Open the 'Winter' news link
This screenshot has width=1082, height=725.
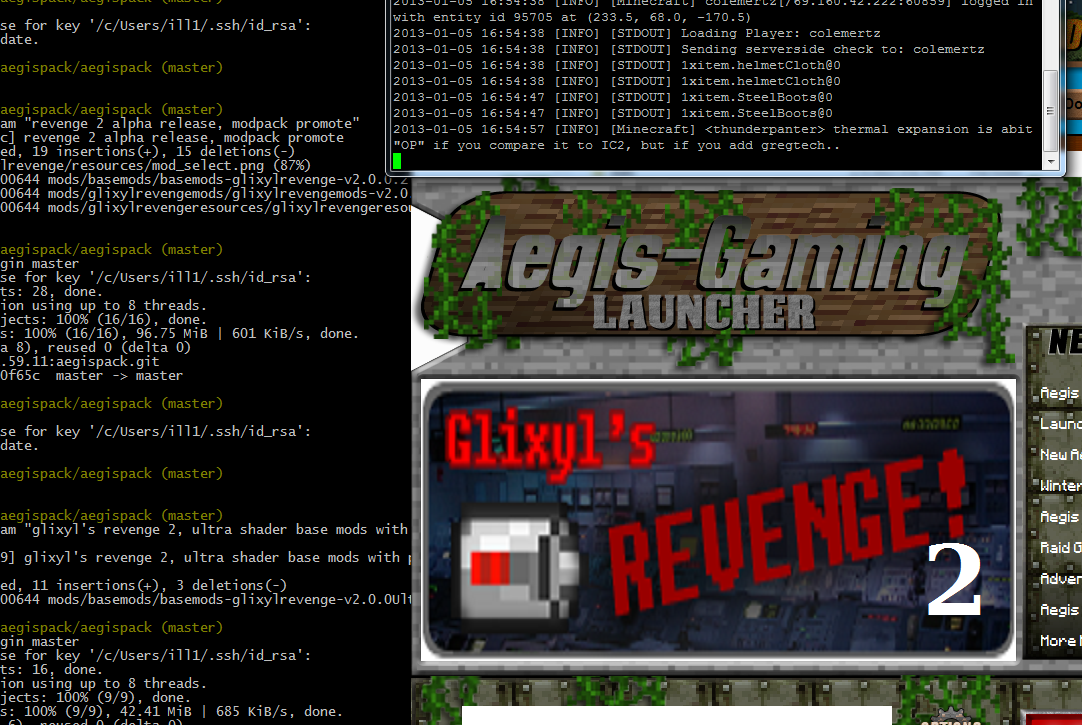coord(1060,486)
